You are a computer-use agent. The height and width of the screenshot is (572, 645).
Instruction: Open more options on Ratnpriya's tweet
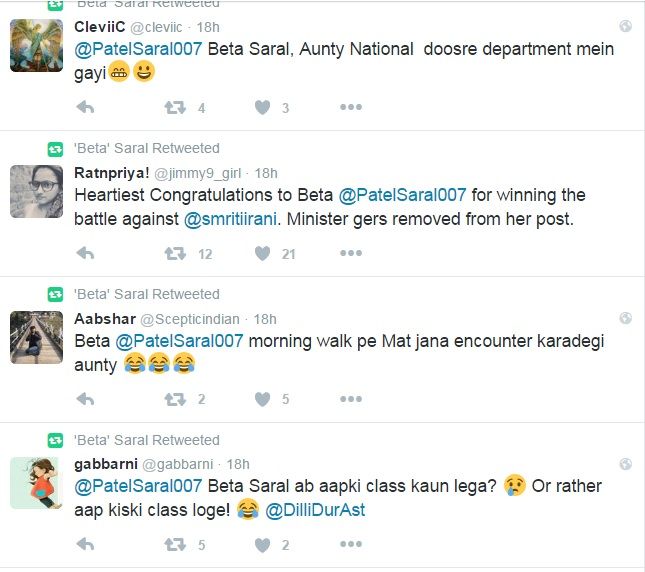click(x=350, y=254)
